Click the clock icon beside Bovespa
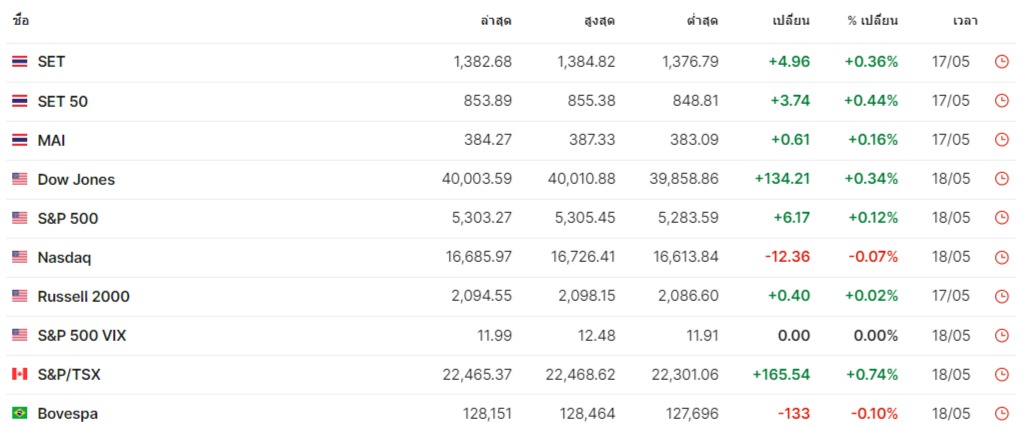The height and width of the screenshot is (428, 1022). point(1001,413)
